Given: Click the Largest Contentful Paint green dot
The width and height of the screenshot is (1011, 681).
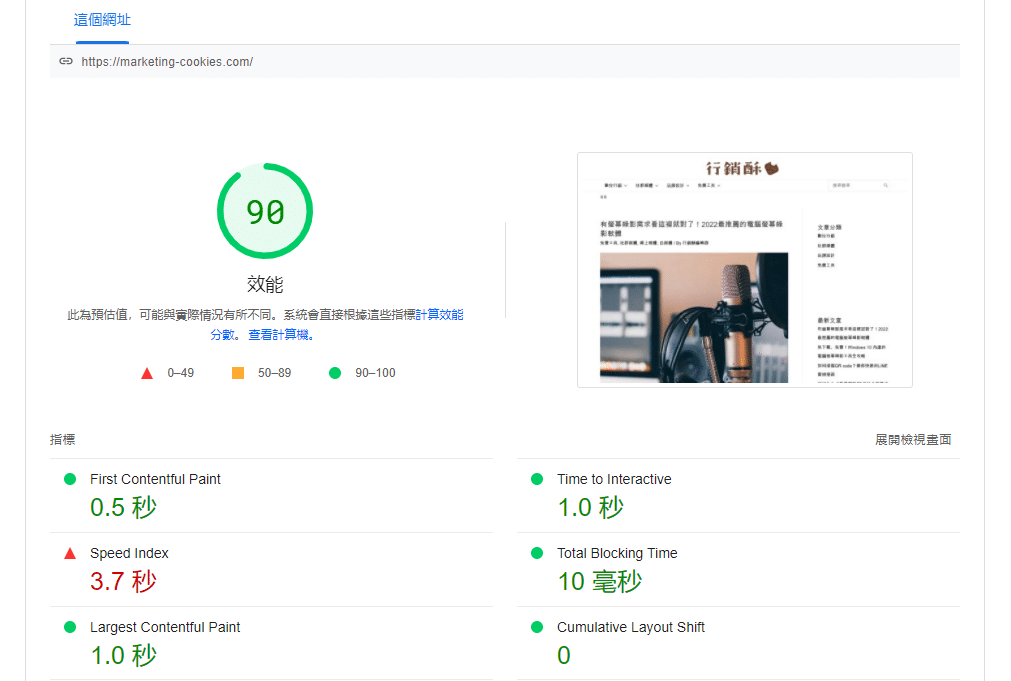Looking at the screenshot, I should [70, 627].
